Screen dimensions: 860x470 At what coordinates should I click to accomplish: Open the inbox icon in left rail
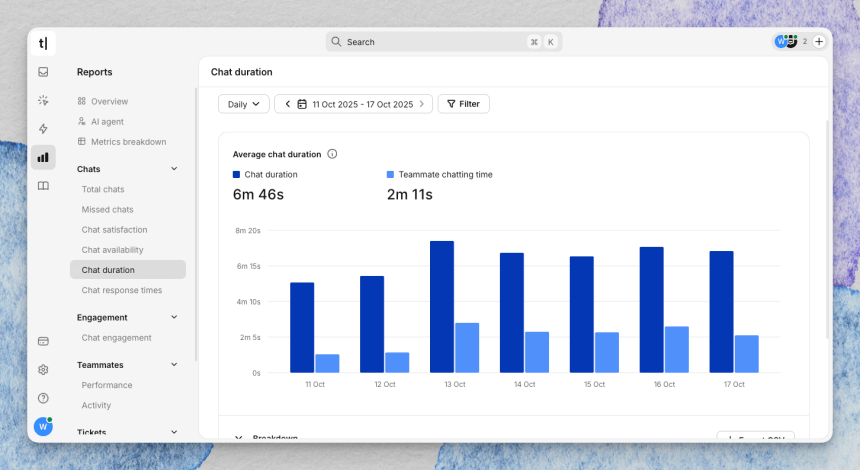(x=43, y=72)
